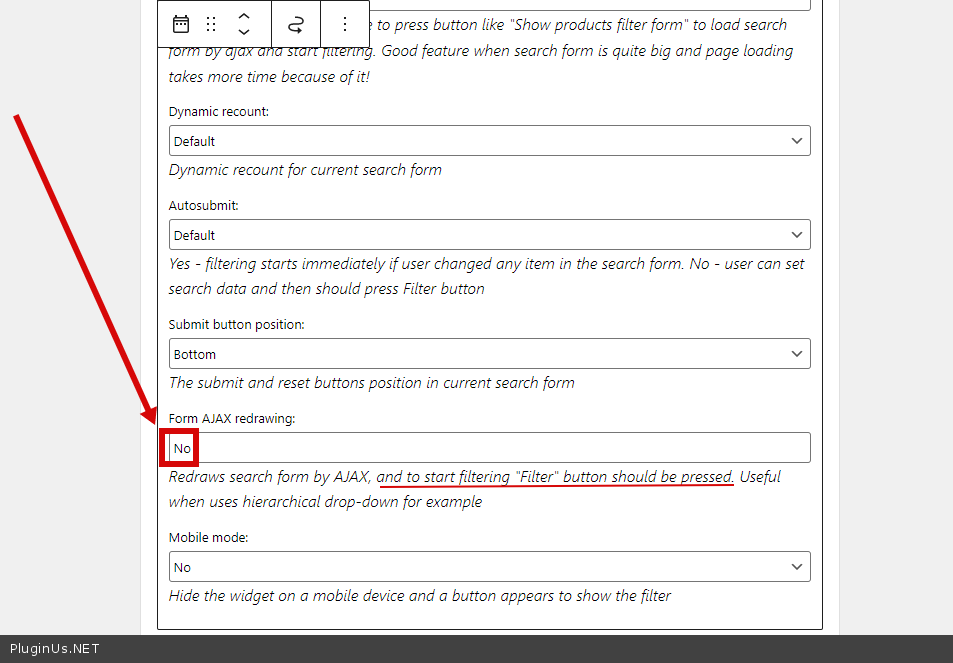Click the "Dynamic recount:" field label
Screen dimensions: 953x663
pyautogui.click(x=218, y=112)
